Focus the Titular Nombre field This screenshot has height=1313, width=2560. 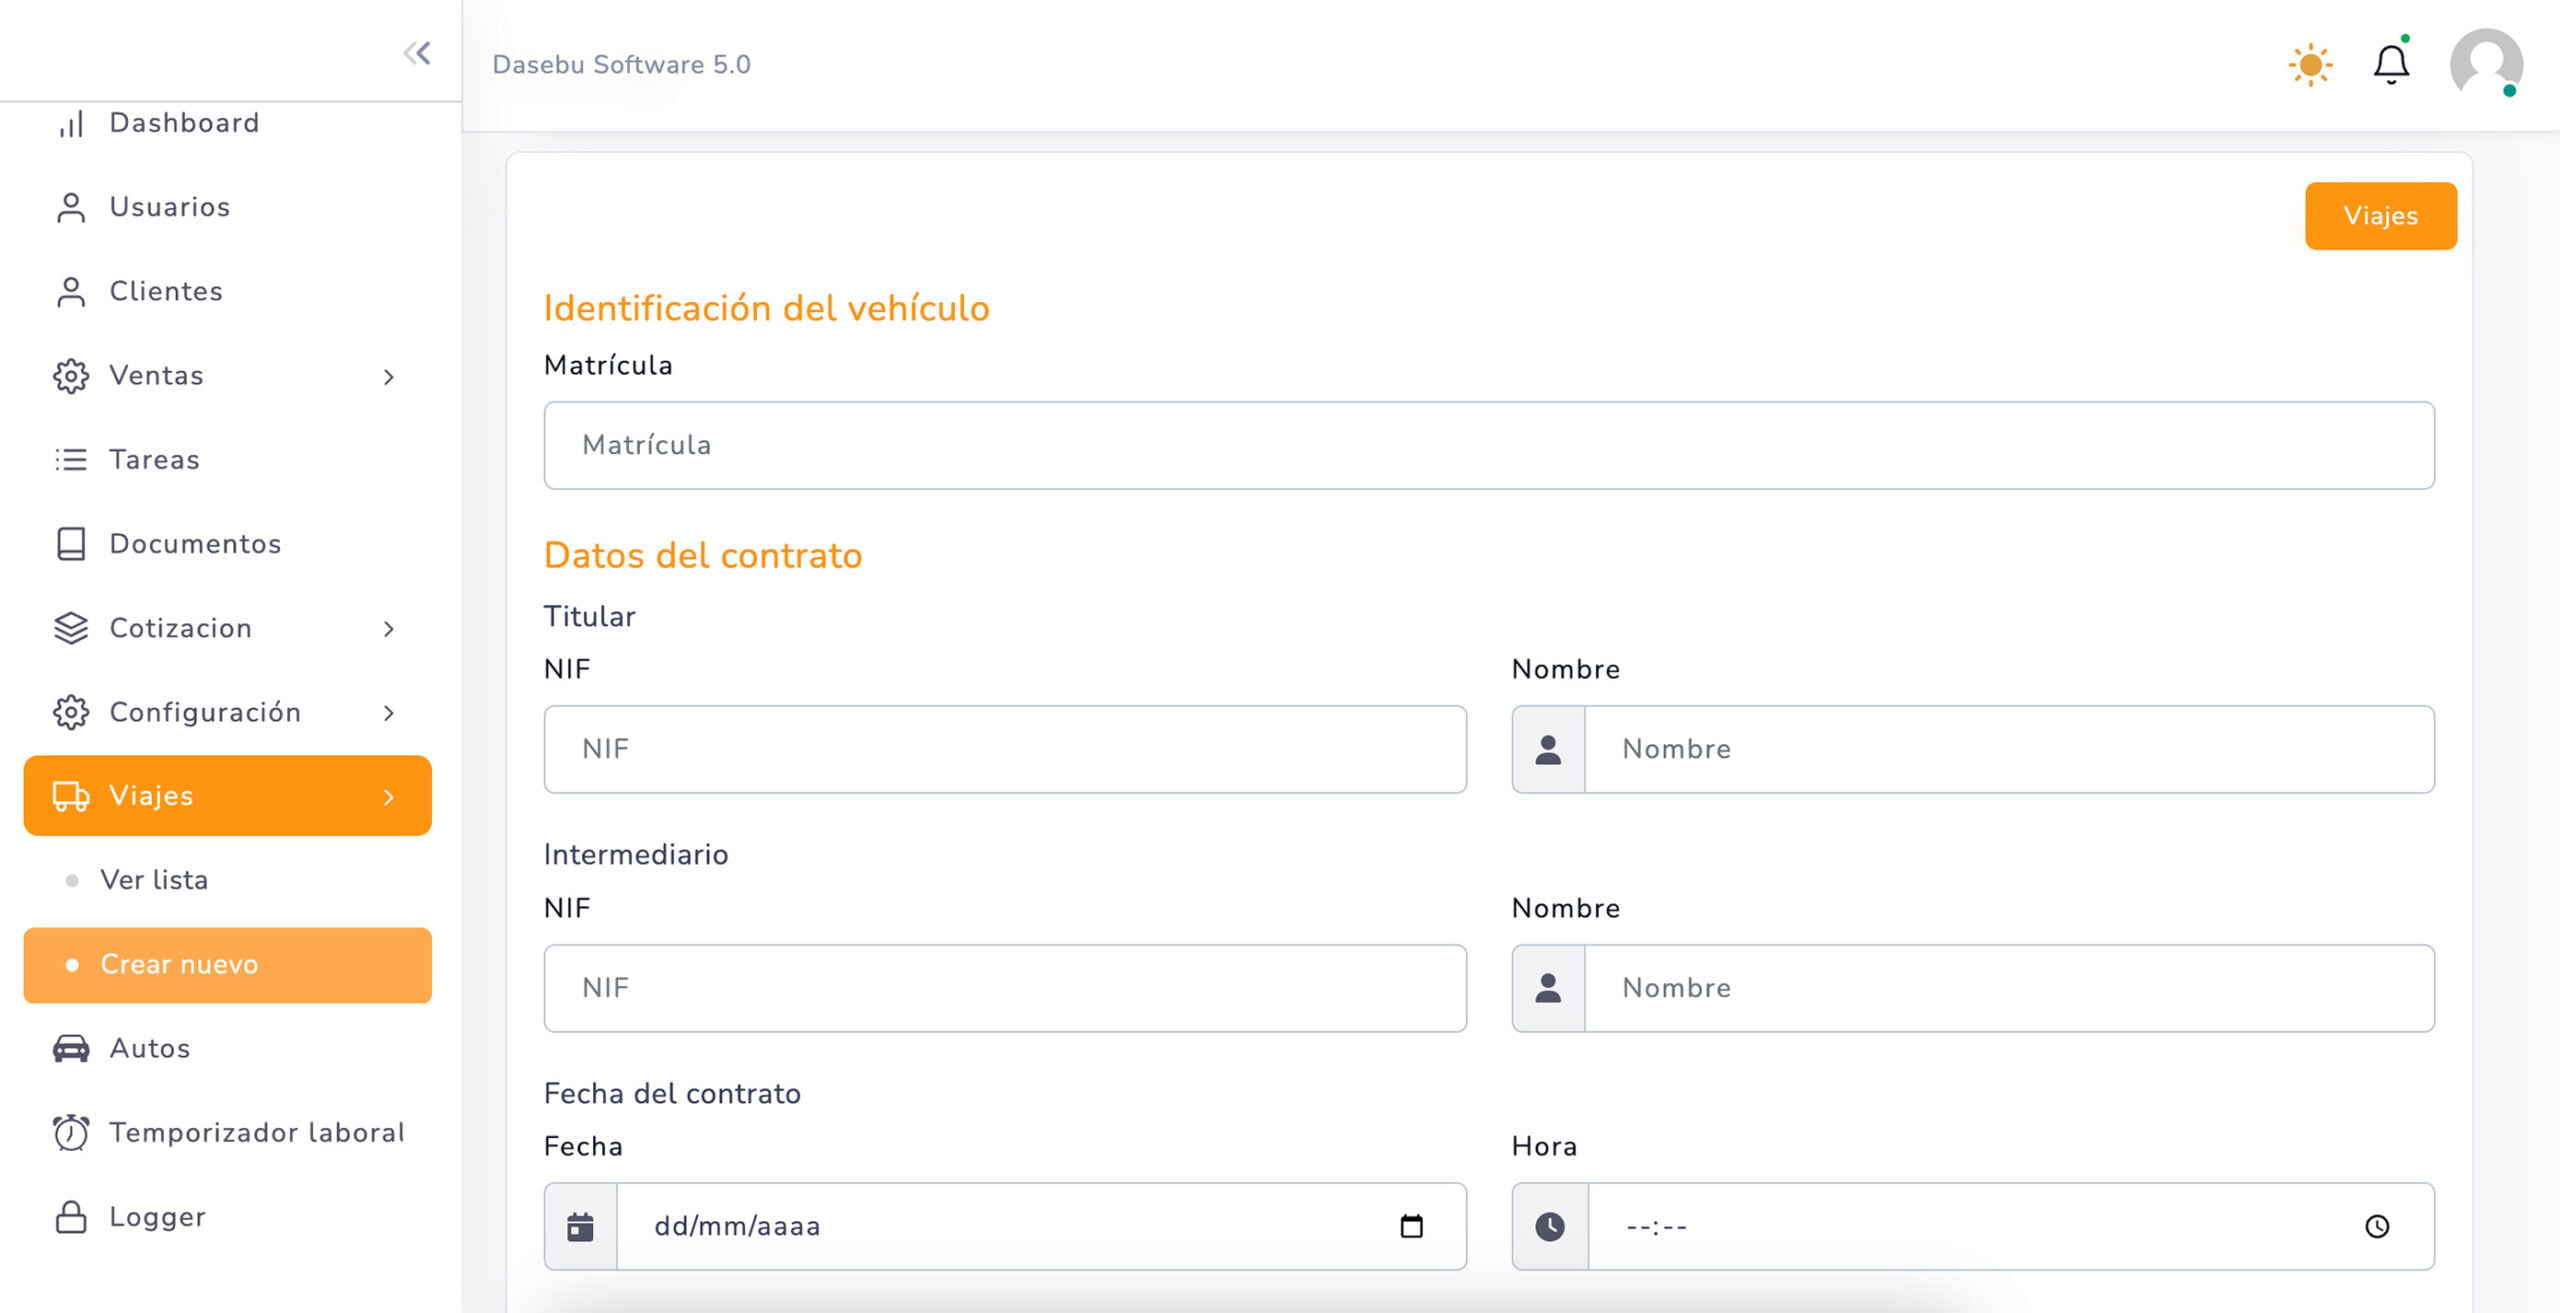(x=2009, y=749)
